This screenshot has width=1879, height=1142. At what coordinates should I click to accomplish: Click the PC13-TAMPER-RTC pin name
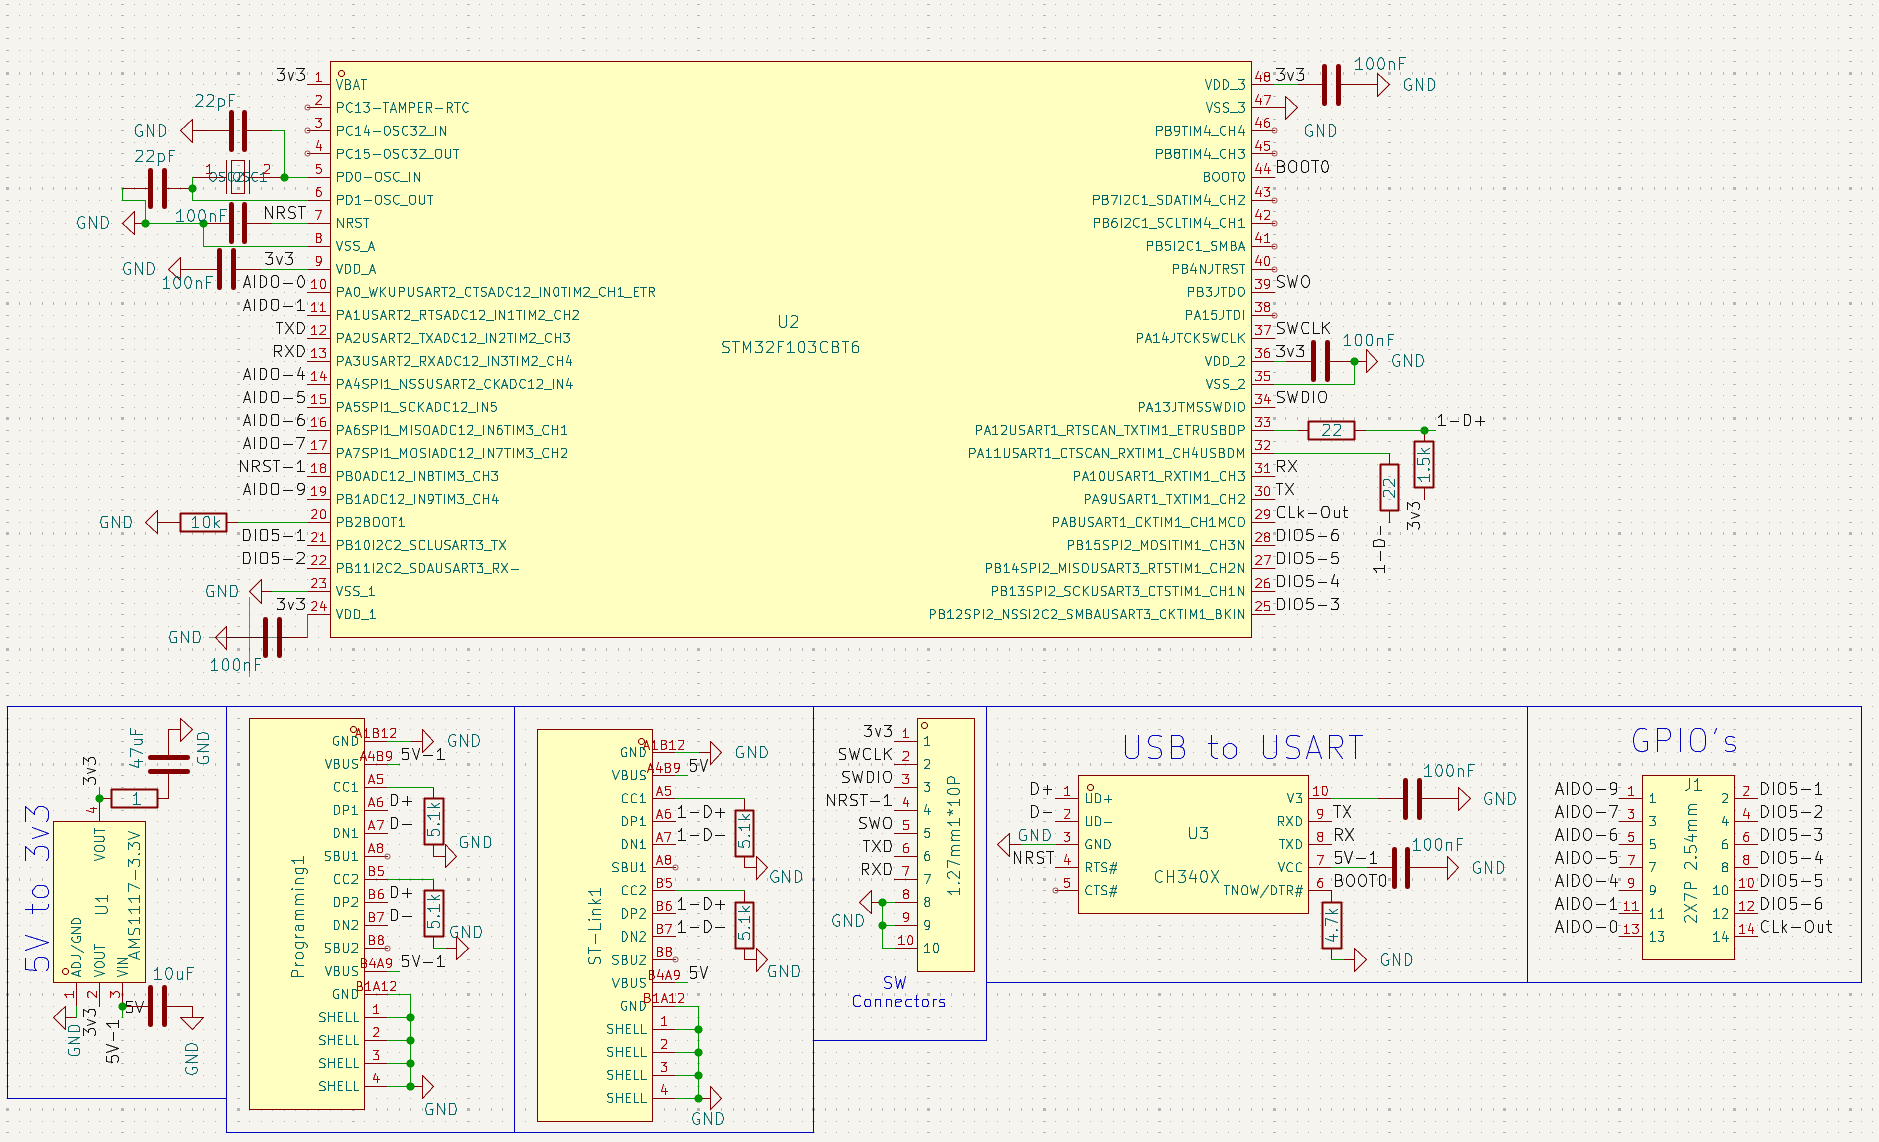[x=403, y=108]
